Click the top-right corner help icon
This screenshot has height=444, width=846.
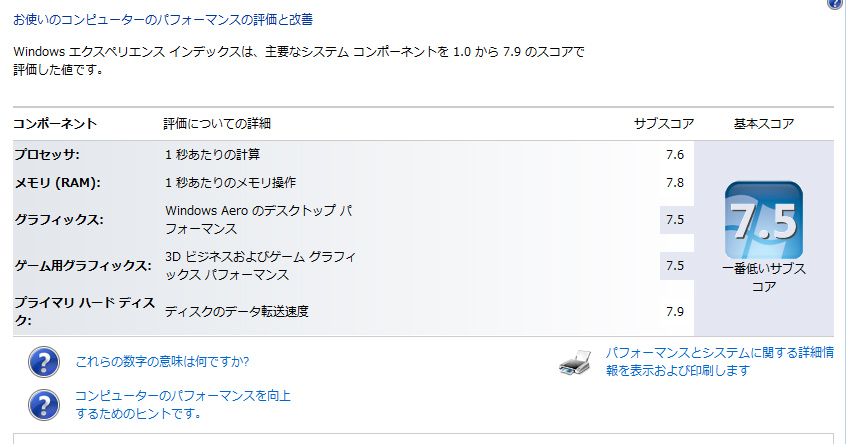click(836, 3)
